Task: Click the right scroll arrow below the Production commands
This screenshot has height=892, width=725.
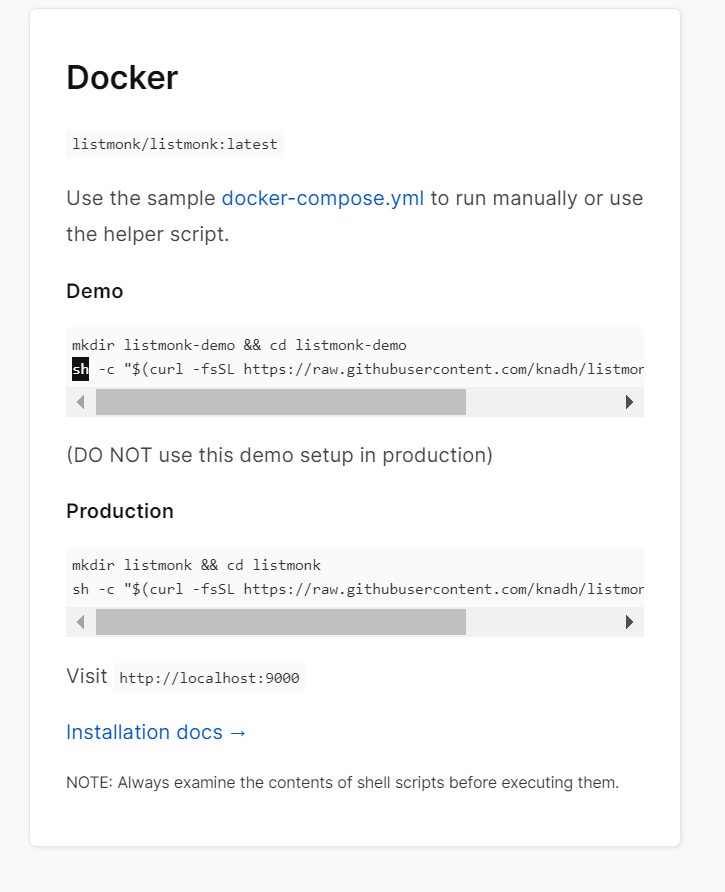Action: pos(629,621)
